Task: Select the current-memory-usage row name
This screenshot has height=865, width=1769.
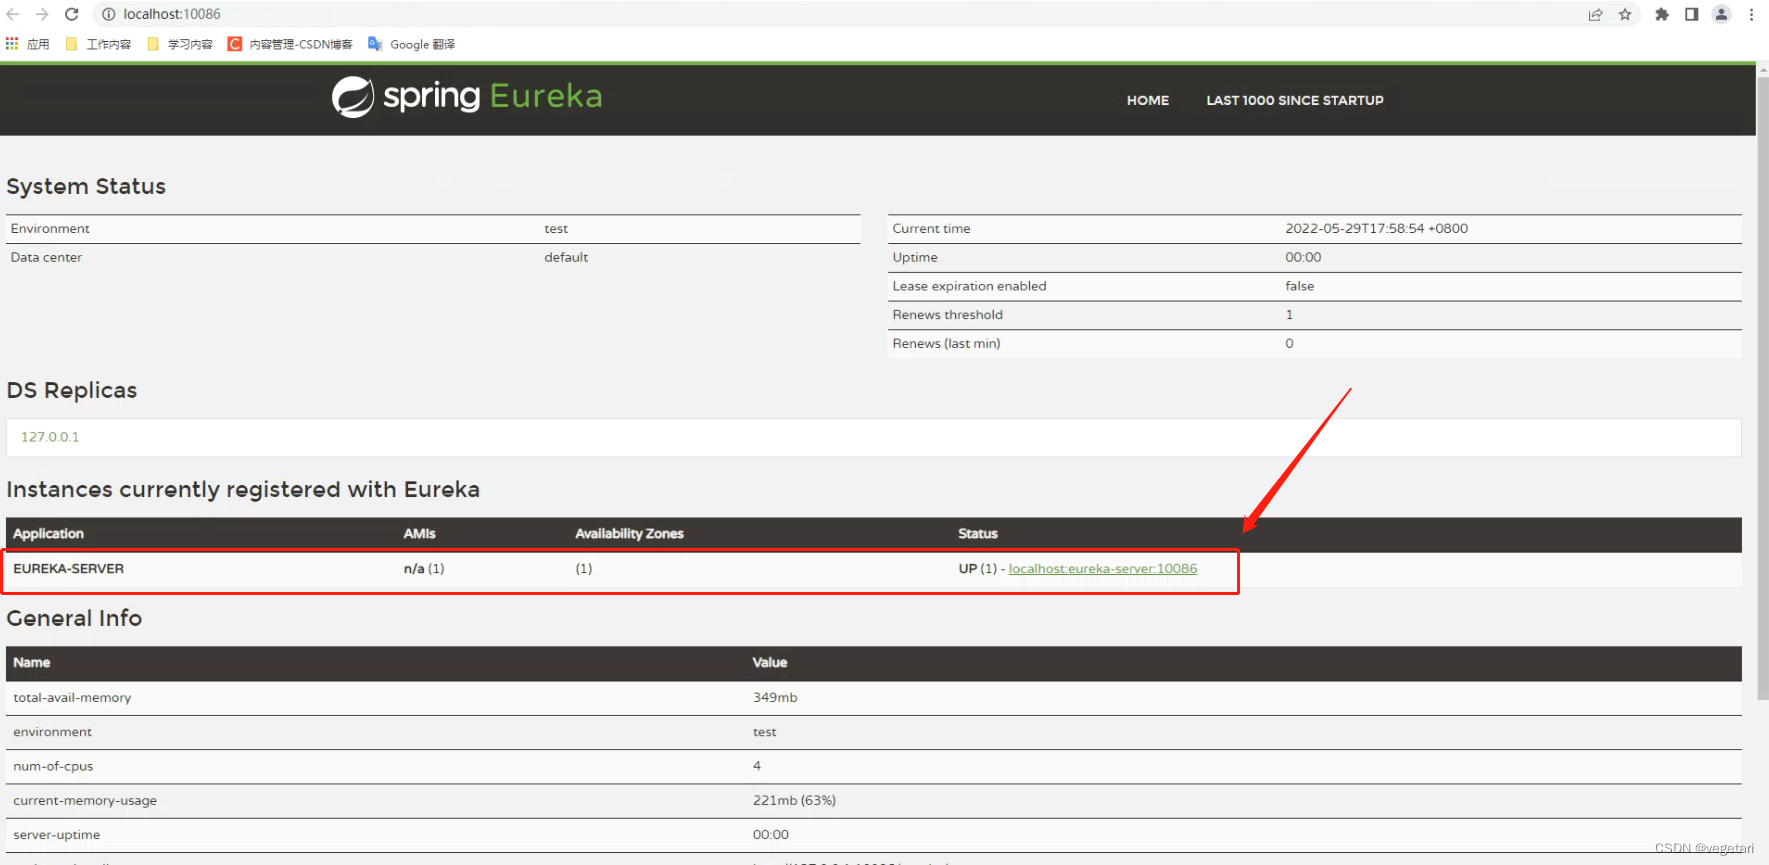Action: 85,800
